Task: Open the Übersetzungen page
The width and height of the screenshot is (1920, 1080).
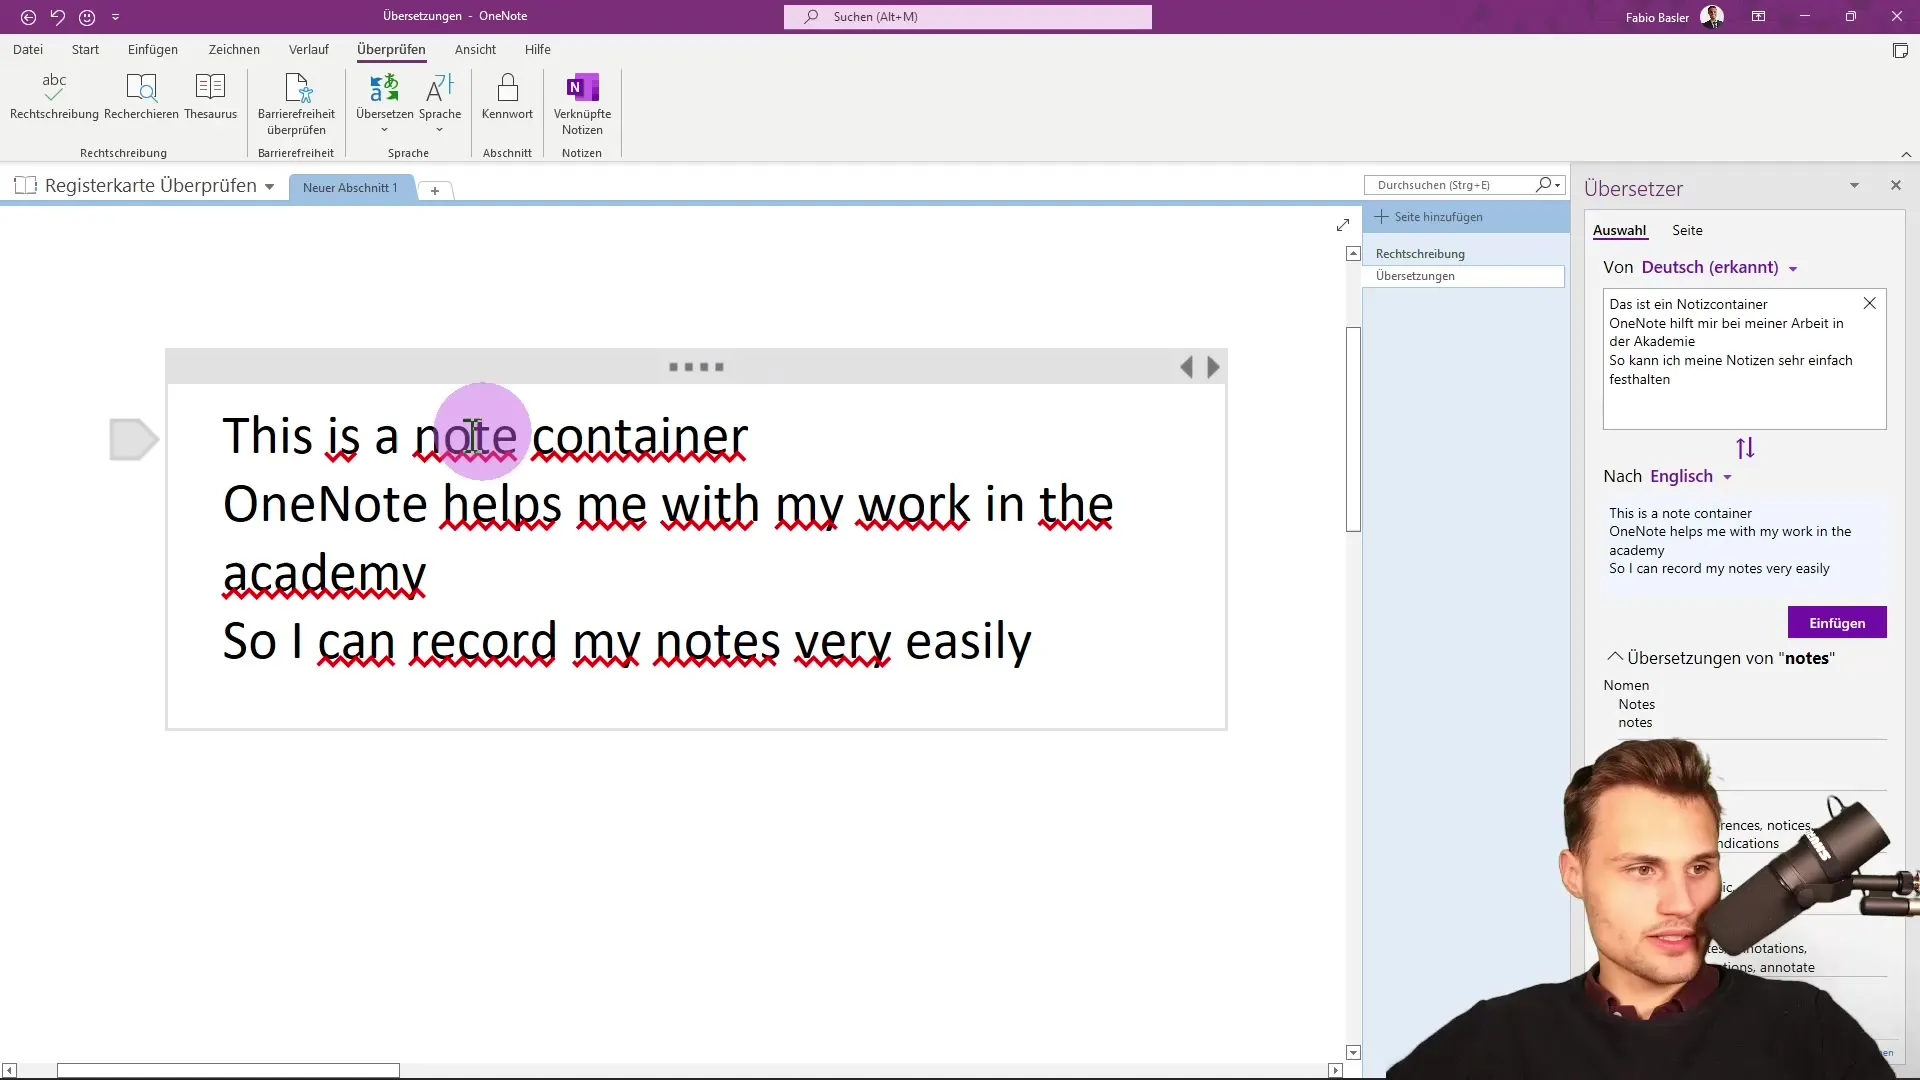Action: point(1464,276)
